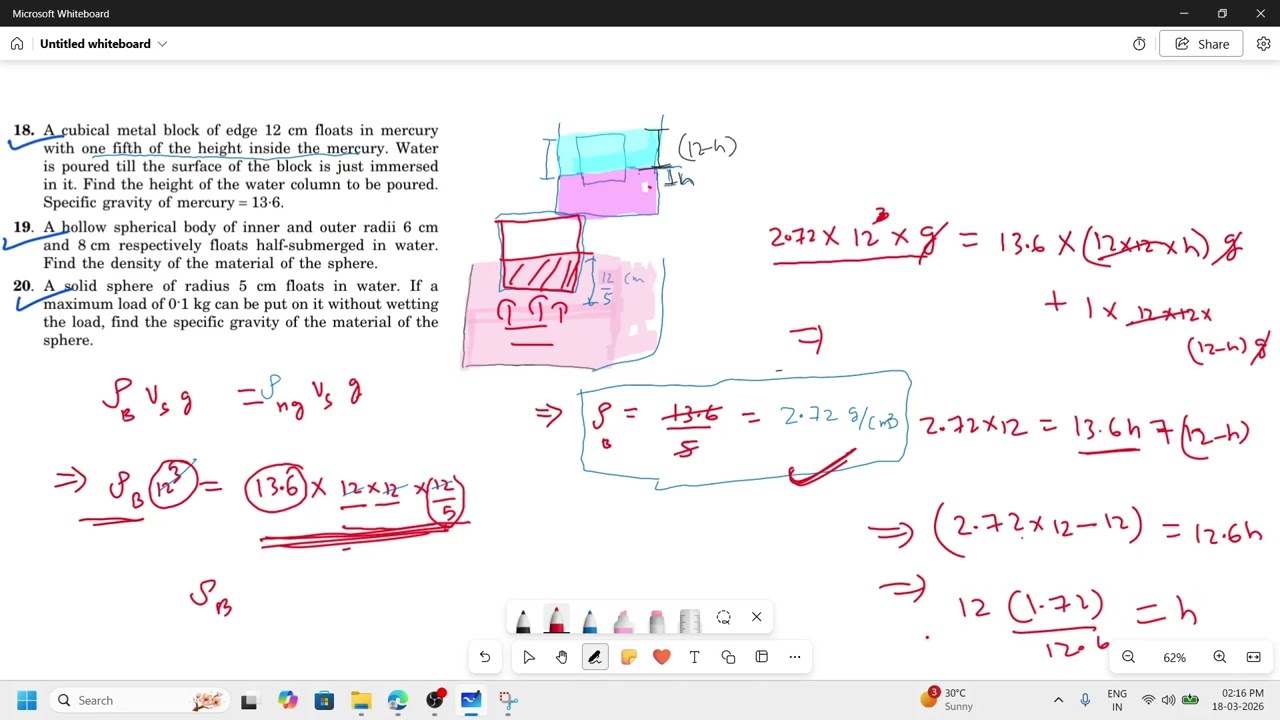Open Task View on the taskbar
This screenshot has width=1280, height=720.
[249, 700]
